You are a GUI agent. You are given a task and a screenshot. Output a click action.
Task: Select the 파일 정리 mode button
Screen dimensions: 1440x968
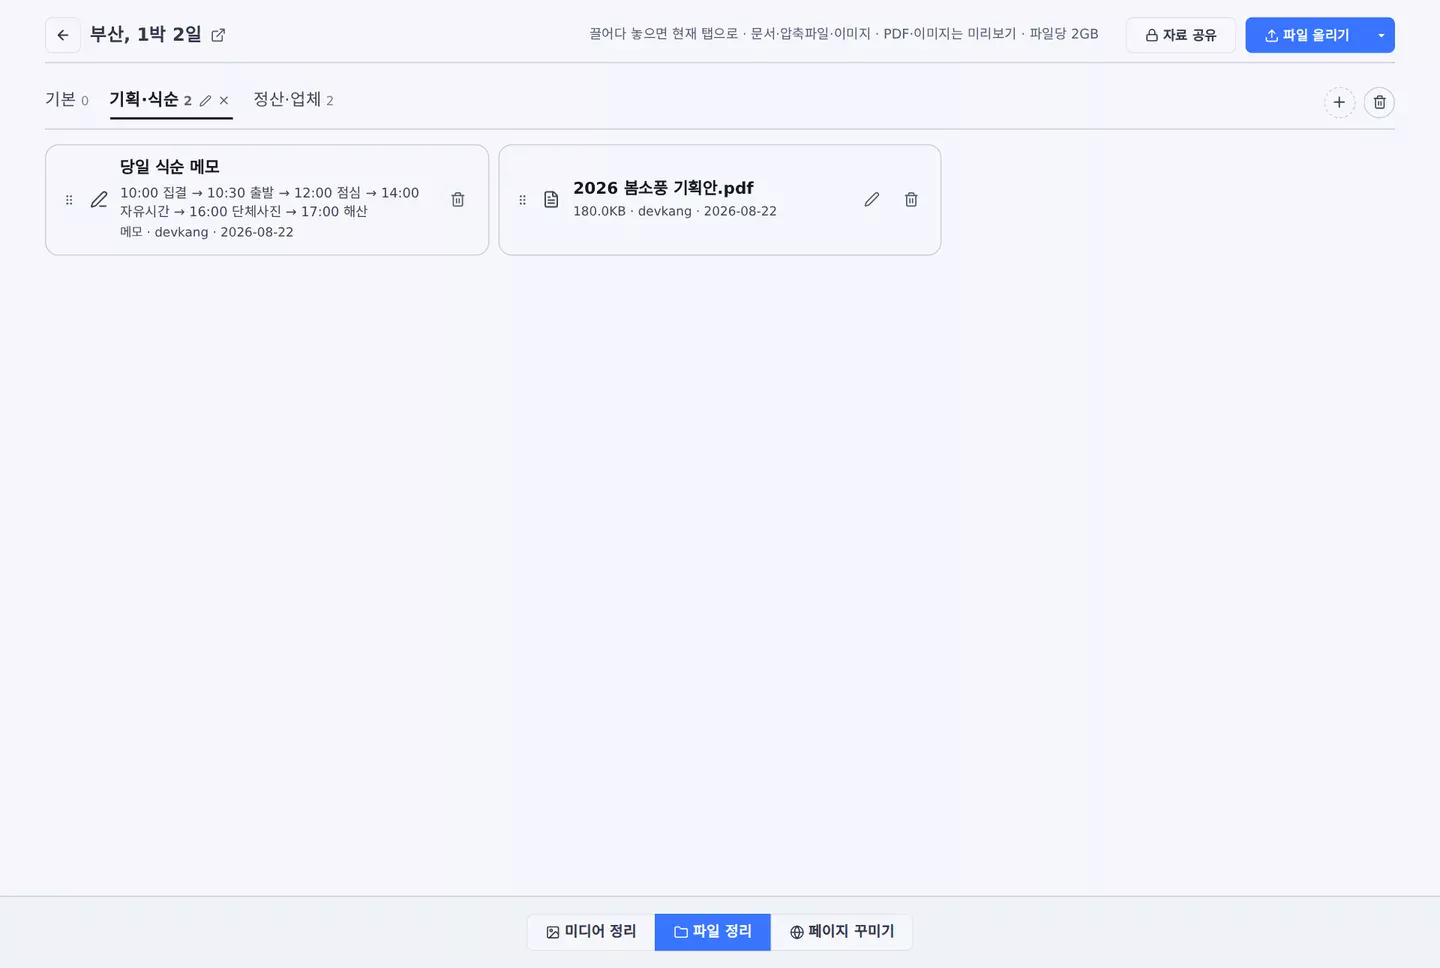pos(713,932)
